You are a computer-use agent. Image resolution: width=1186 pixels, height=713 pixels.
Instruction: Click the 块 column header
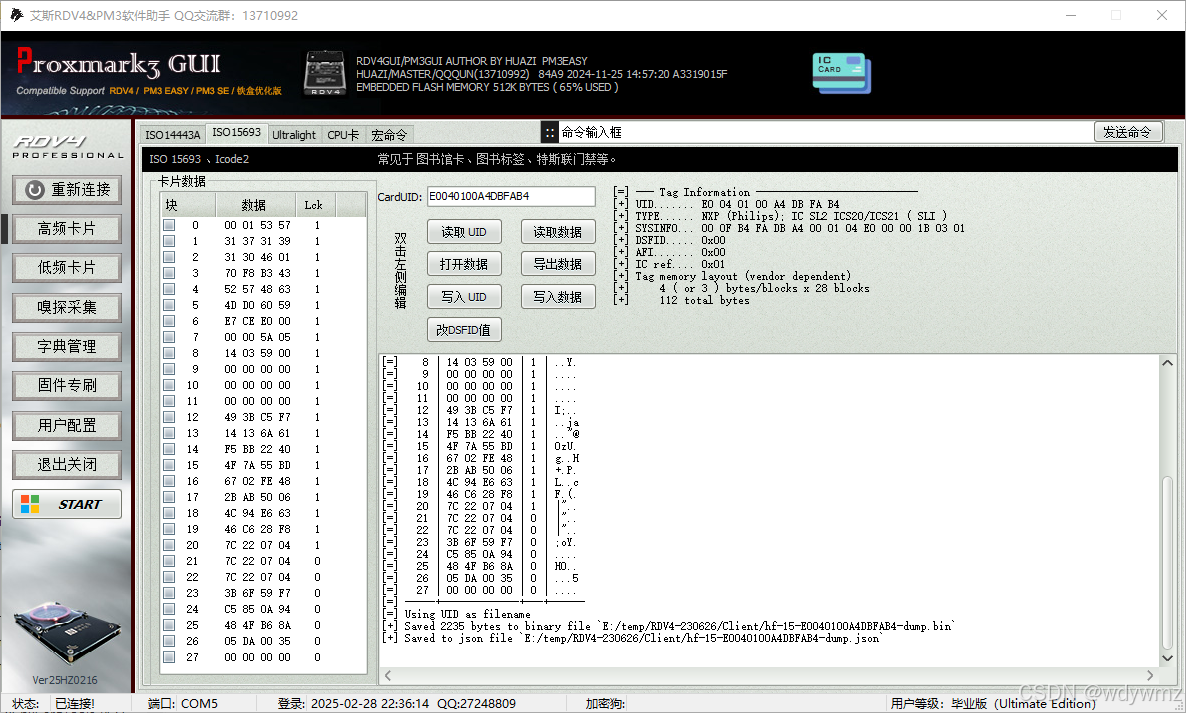(x=188, y=205)
